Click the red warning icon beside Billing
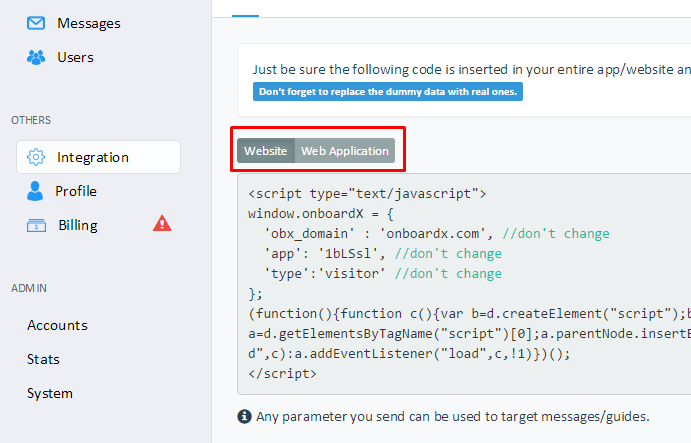Viewport: 691px width, 443px height. (162, 223)
